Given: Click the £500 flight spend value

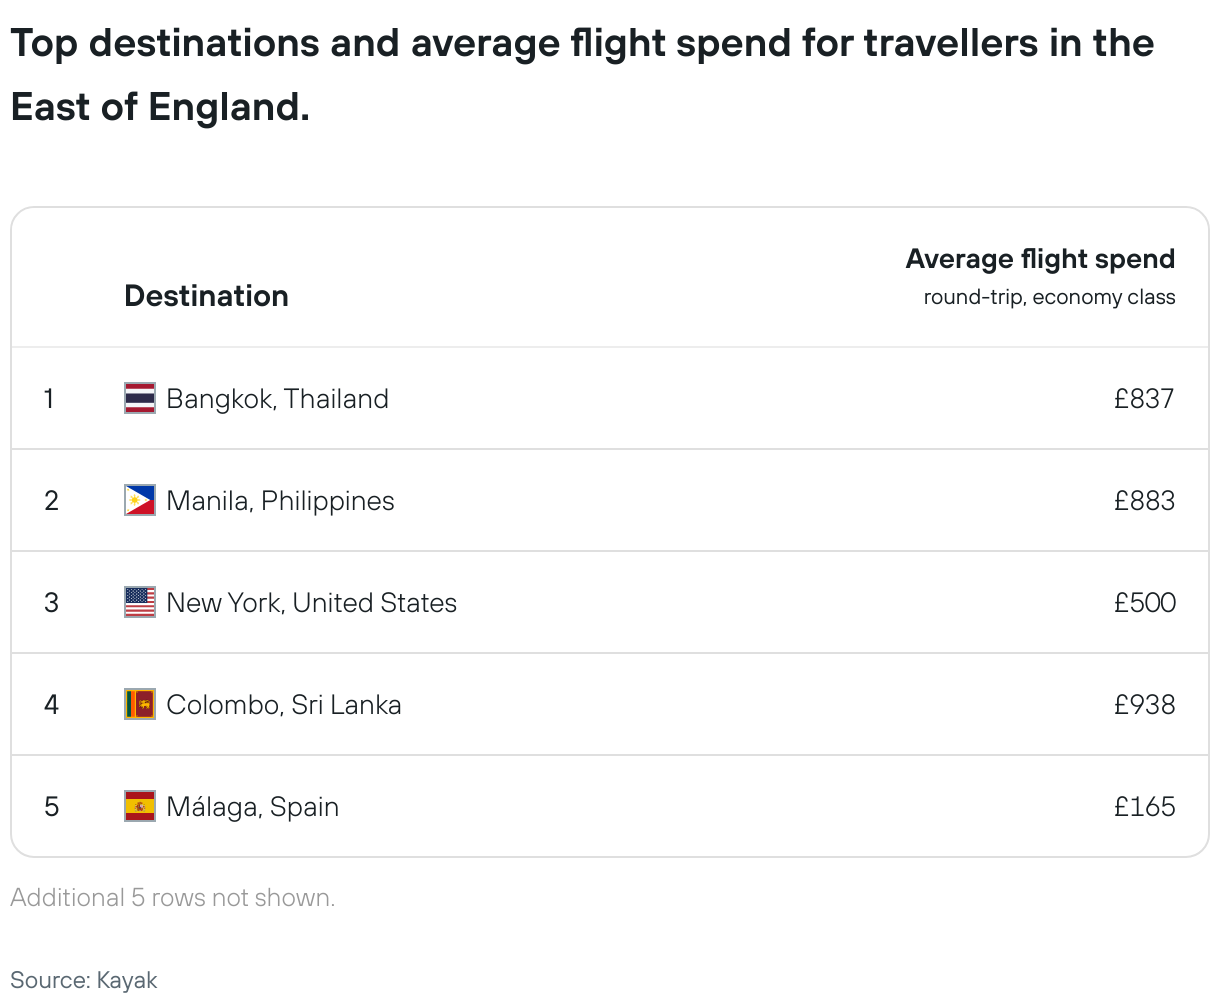Looking at the screenshot, I should pyautogui.click(x=1144, y=602).
